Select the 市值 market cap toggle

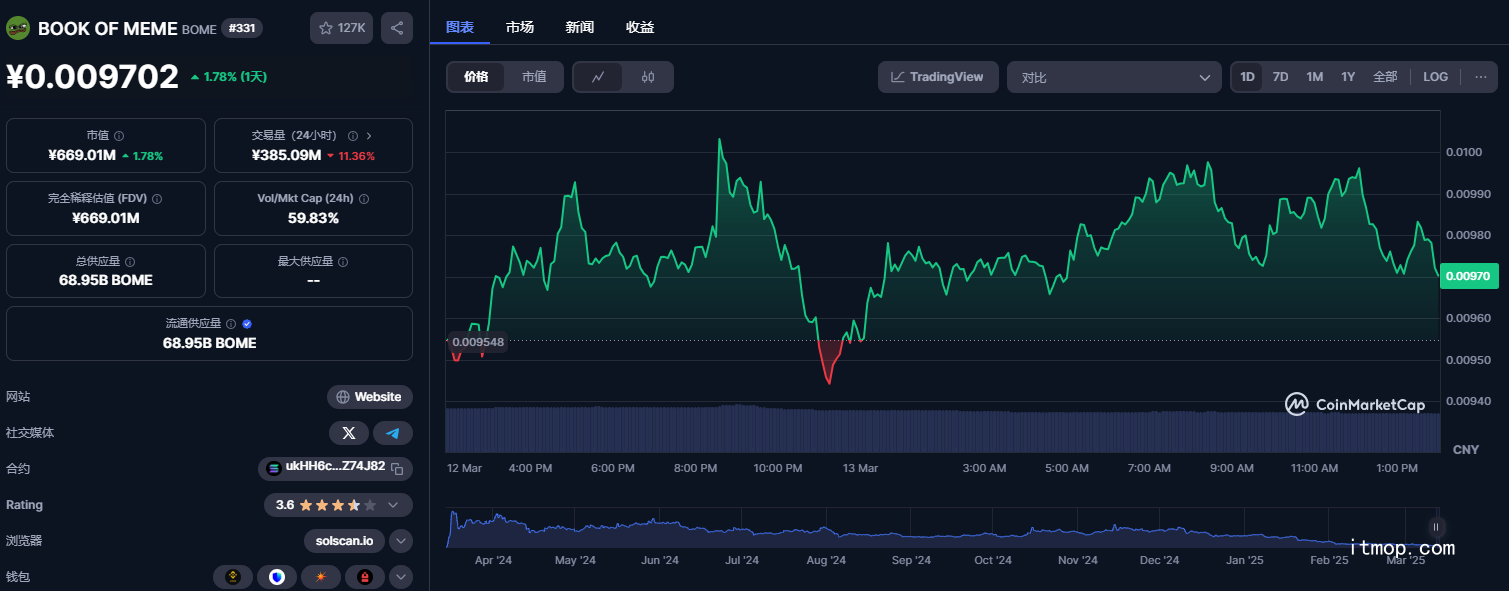point(534,77)
